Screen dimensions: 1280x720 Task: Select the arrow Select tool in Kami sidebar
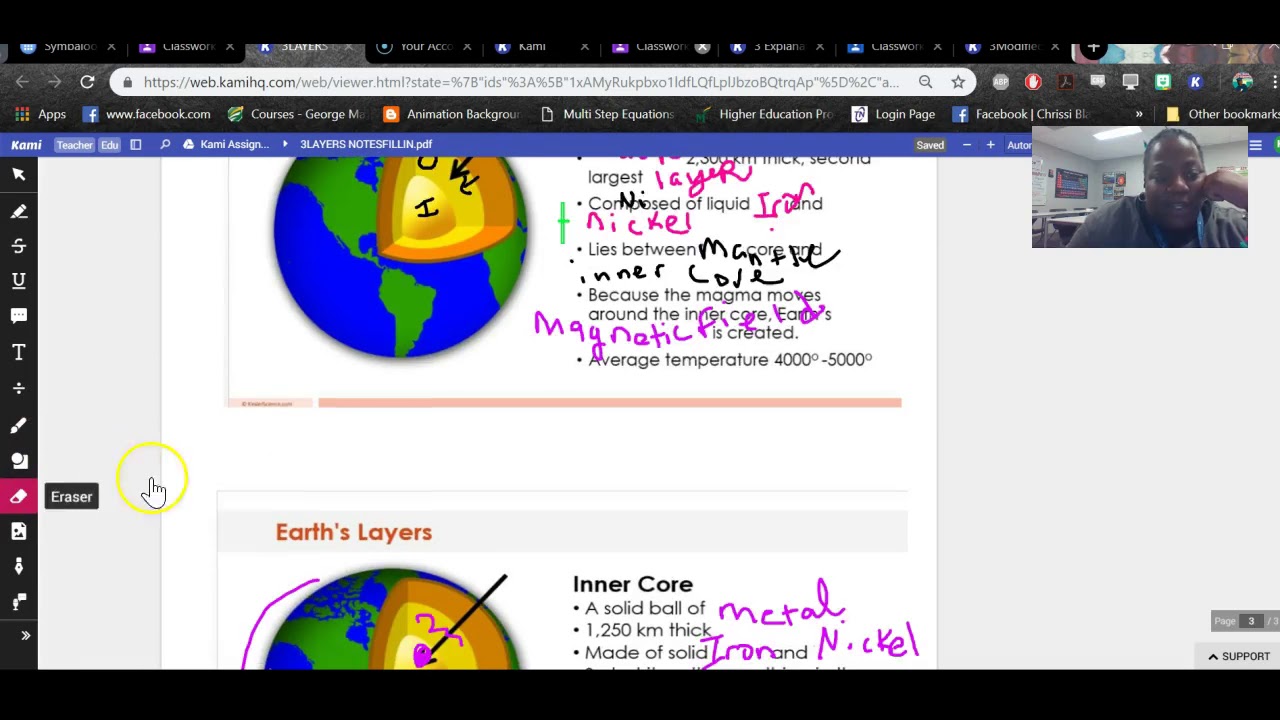pos(18,175)
